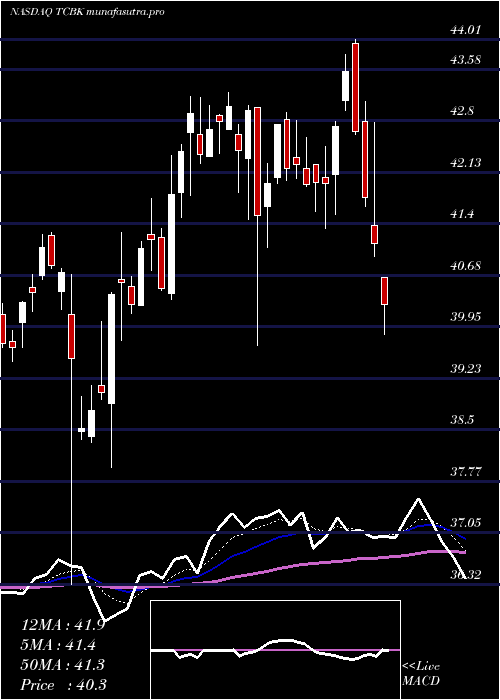The image size is (500, 700).
Task: Click the MACD inset chart panel
Action: (x=275, y=650)
